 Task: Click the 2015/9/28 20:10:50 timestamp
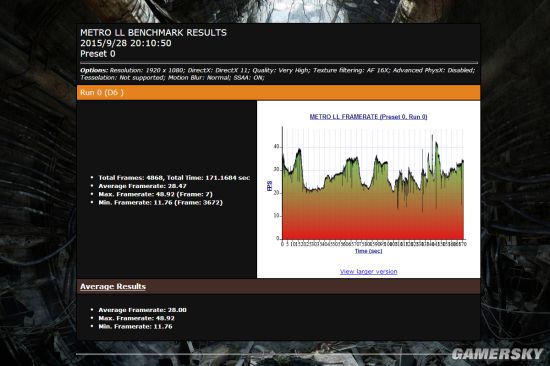(126, 43)
